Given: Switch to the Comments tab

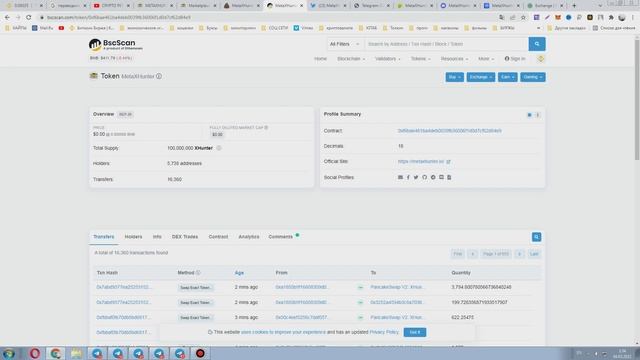Looking at the screenshot, I should [x=281, y=237].
